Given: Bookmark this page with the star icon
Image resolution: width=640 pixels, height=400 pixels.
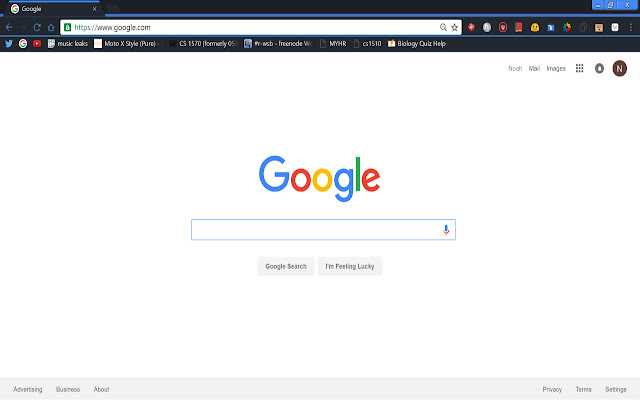Looking at the screenshot, I should [x=454, y=27].
